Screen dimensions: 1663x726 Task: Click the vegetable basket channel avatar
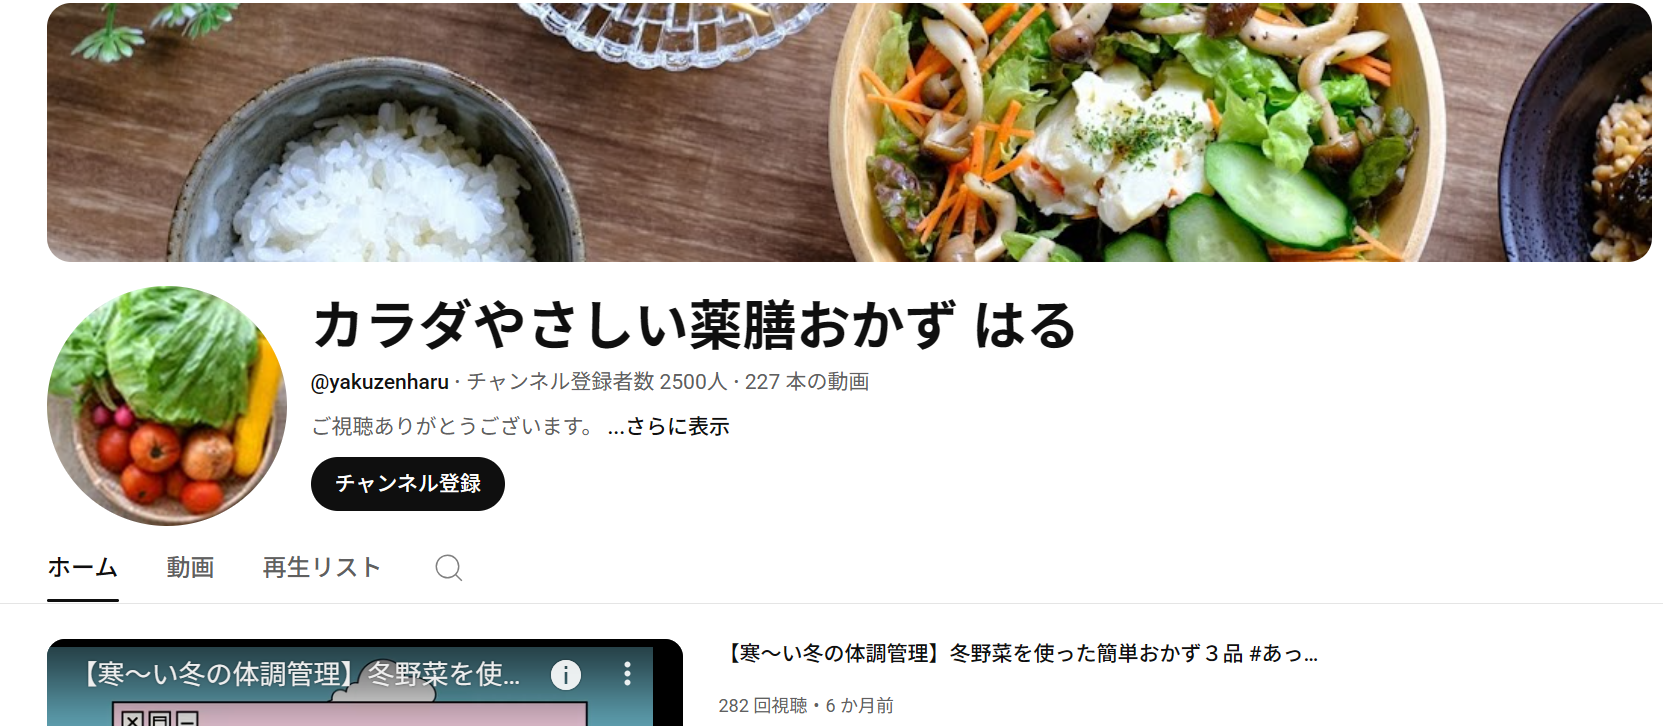(x=167, y=406)
